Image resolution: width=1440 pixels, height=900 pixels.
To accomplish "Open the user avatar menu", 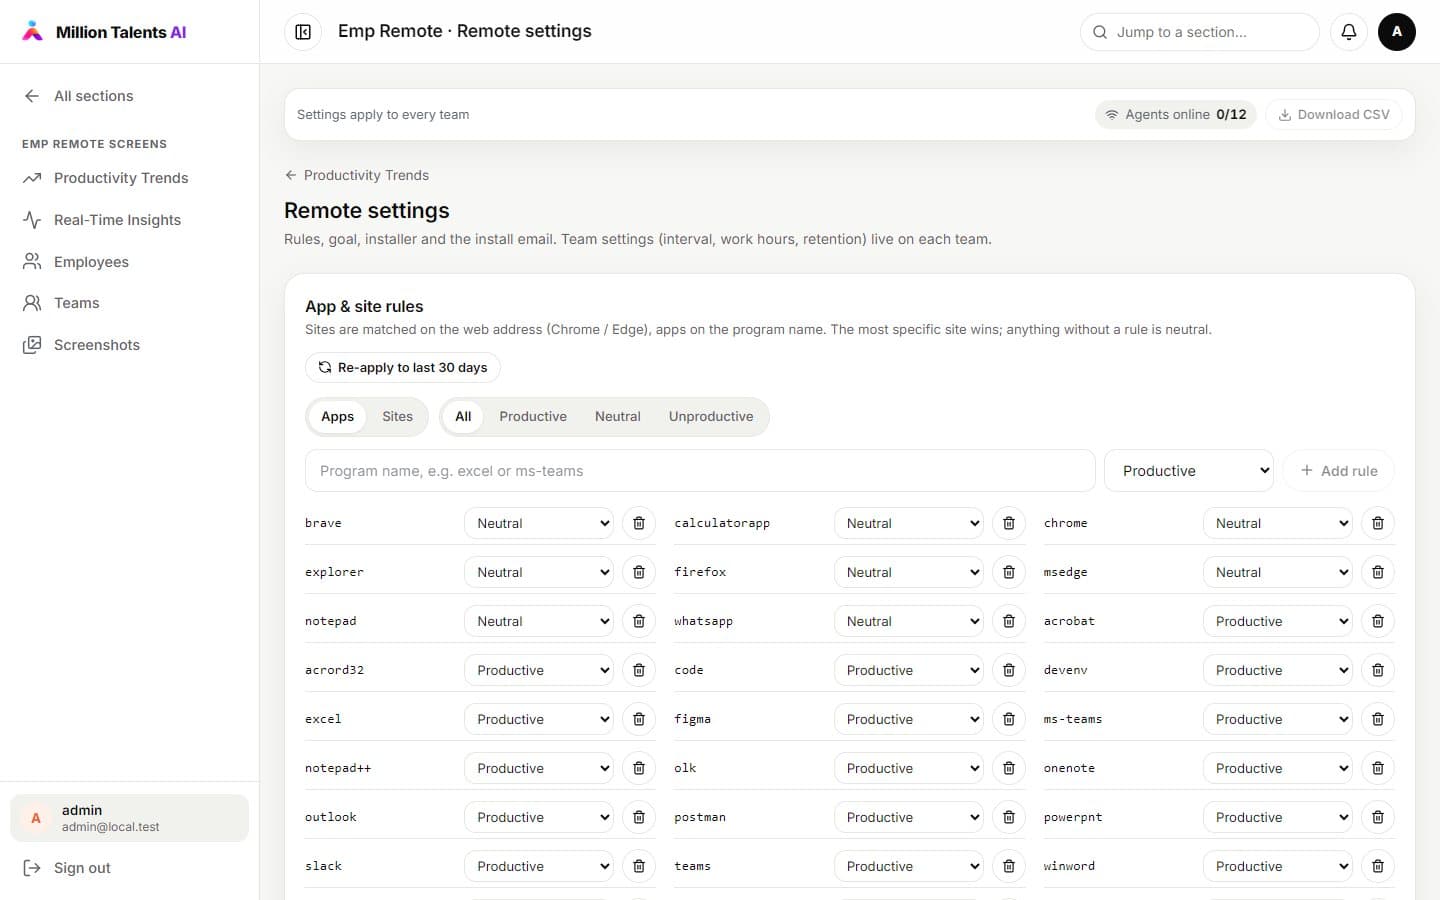I will tap(1396, 32).
